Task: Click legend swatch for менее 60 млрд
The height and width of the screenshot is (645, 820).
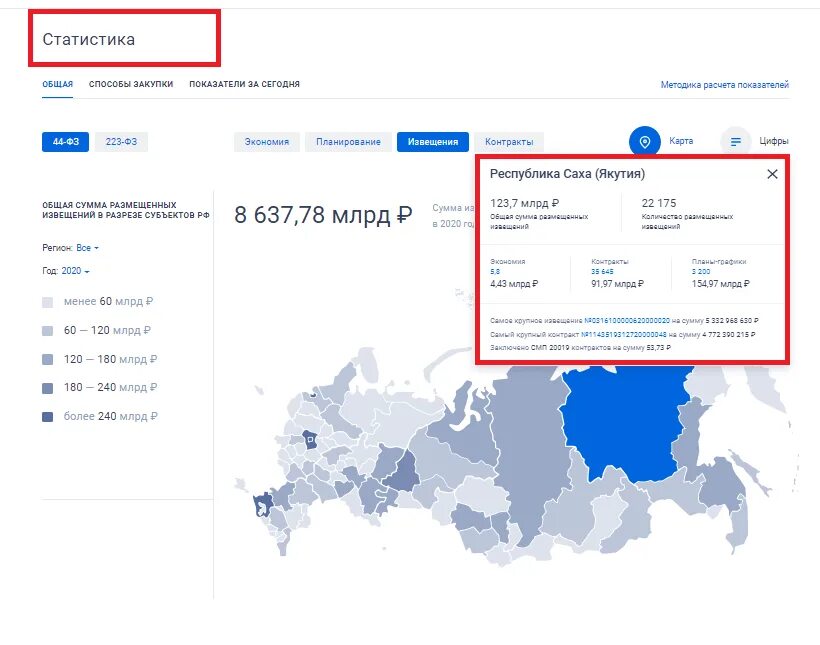Action: (x=48, y=302)
